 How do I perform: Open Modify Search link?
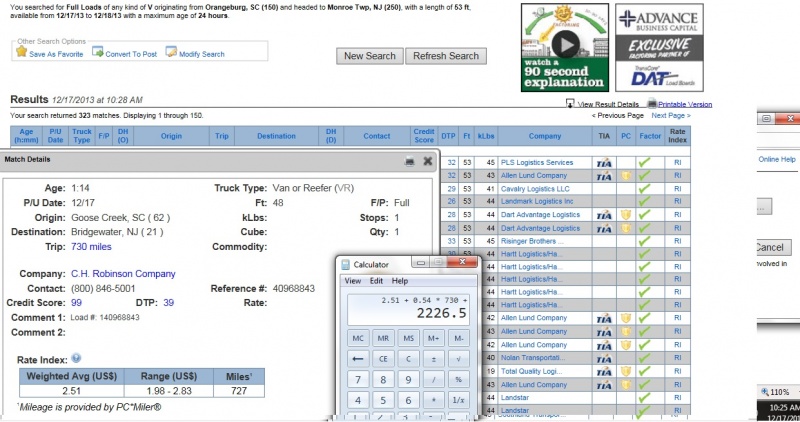[202, 54]
